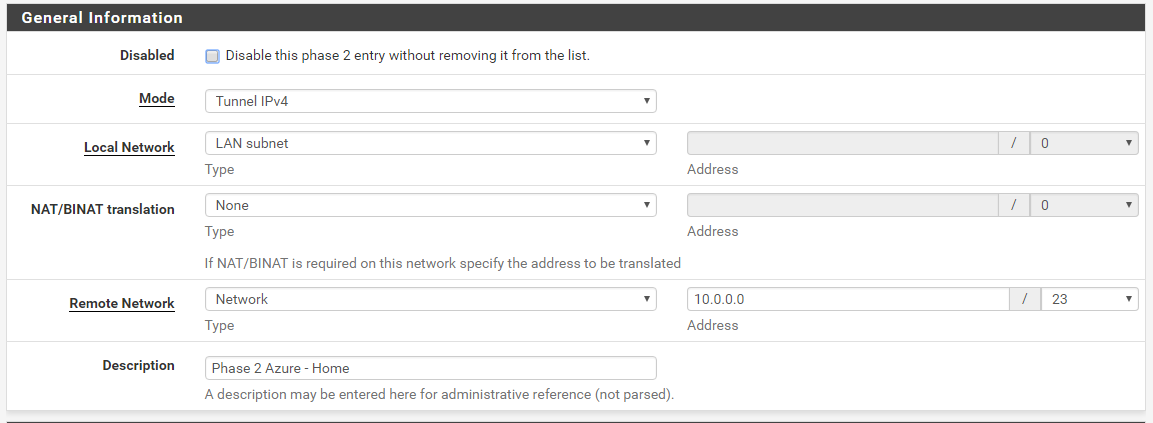Click the arrow on Remote Network Type dropdown
This screenshot has height=423, width=1153.
point(646,299)
